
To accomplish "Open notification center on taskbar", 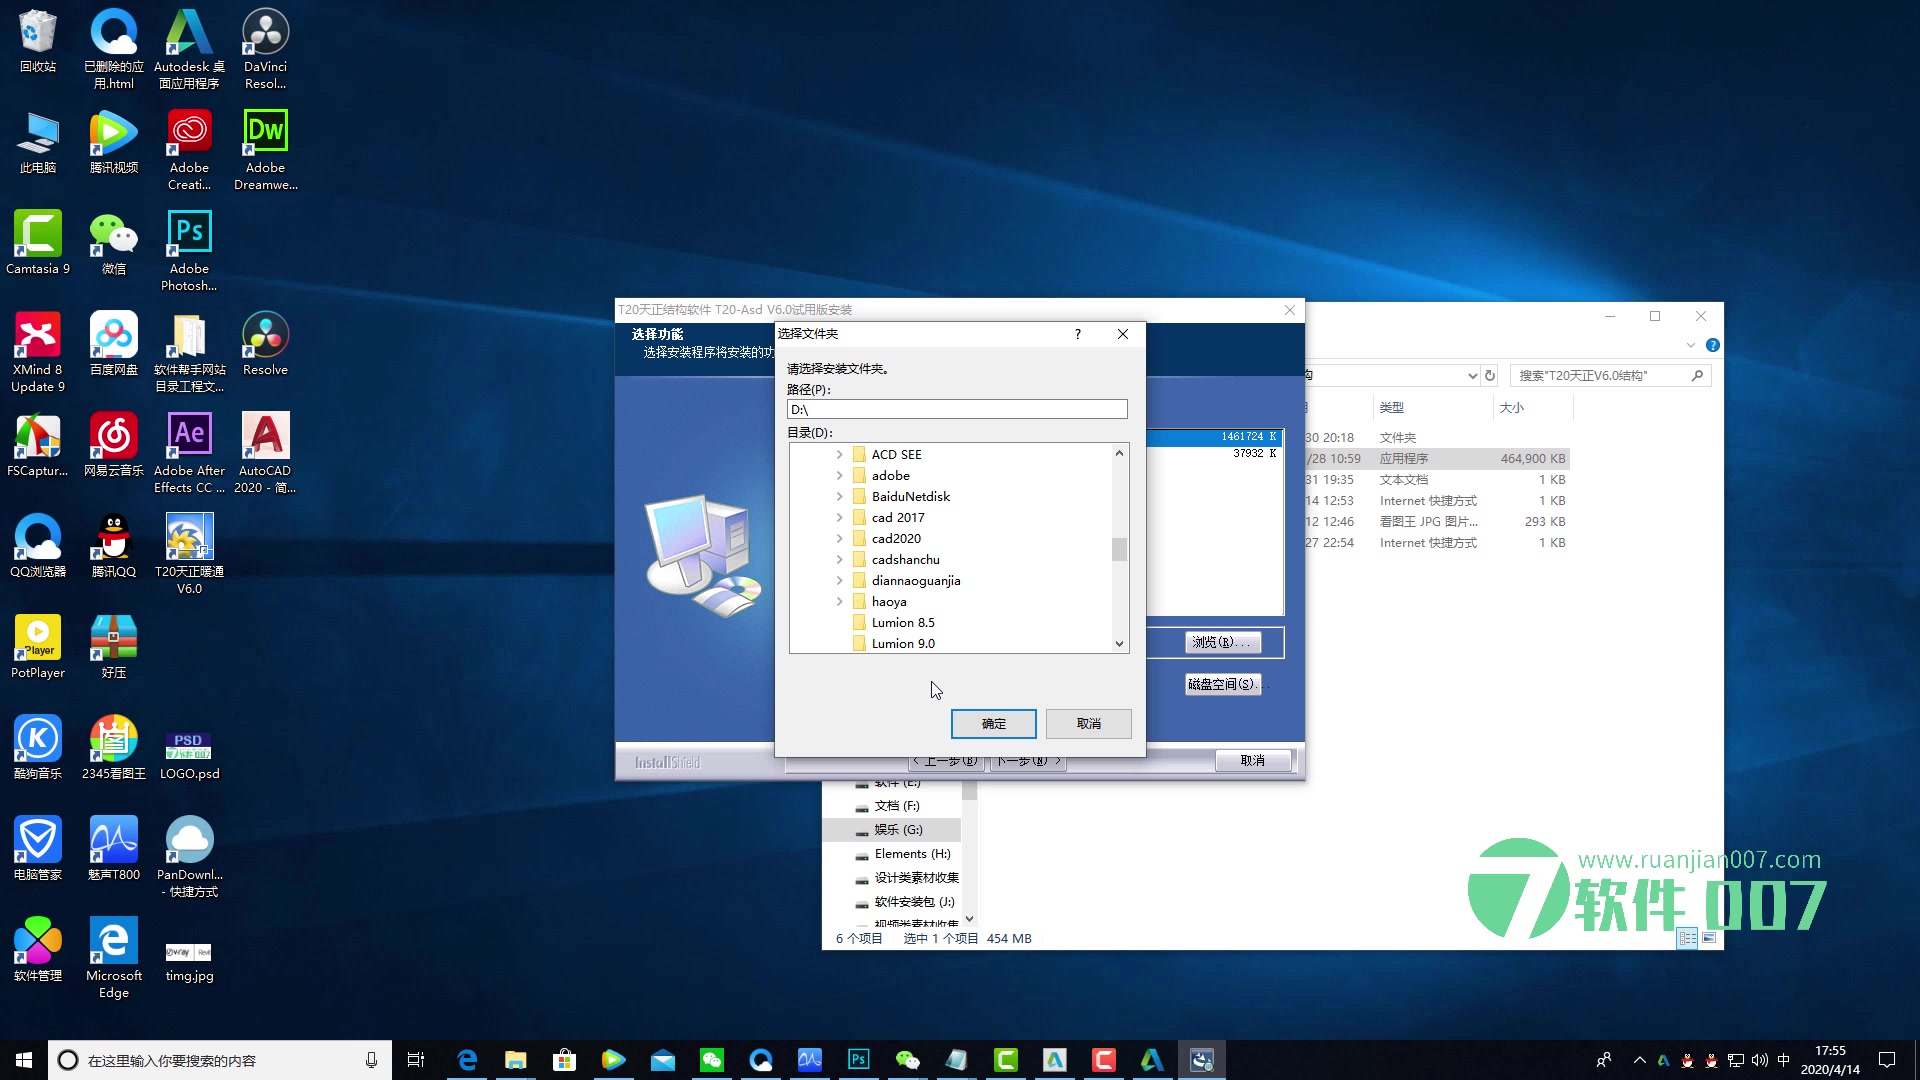I will click(1887, 1060).
